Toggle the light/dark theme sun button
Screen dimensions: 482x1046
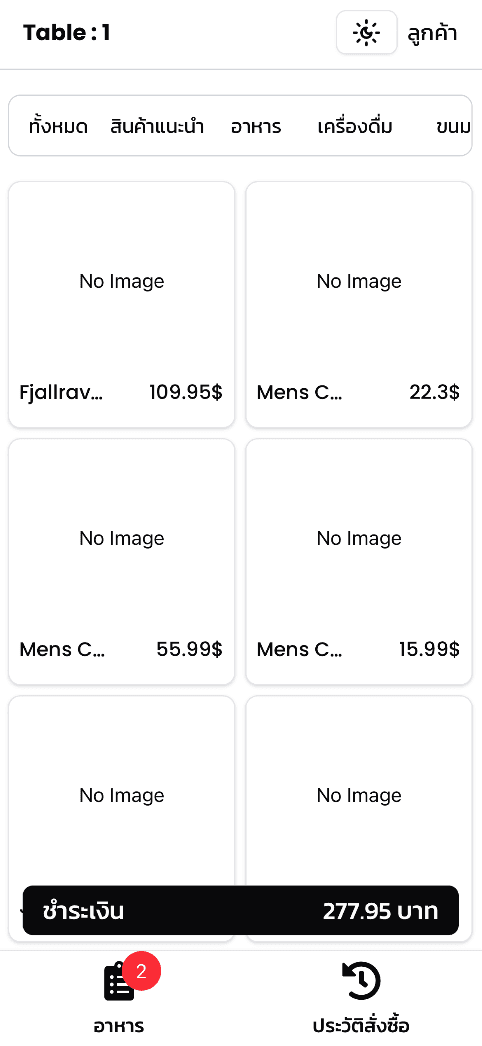[367, 33]
